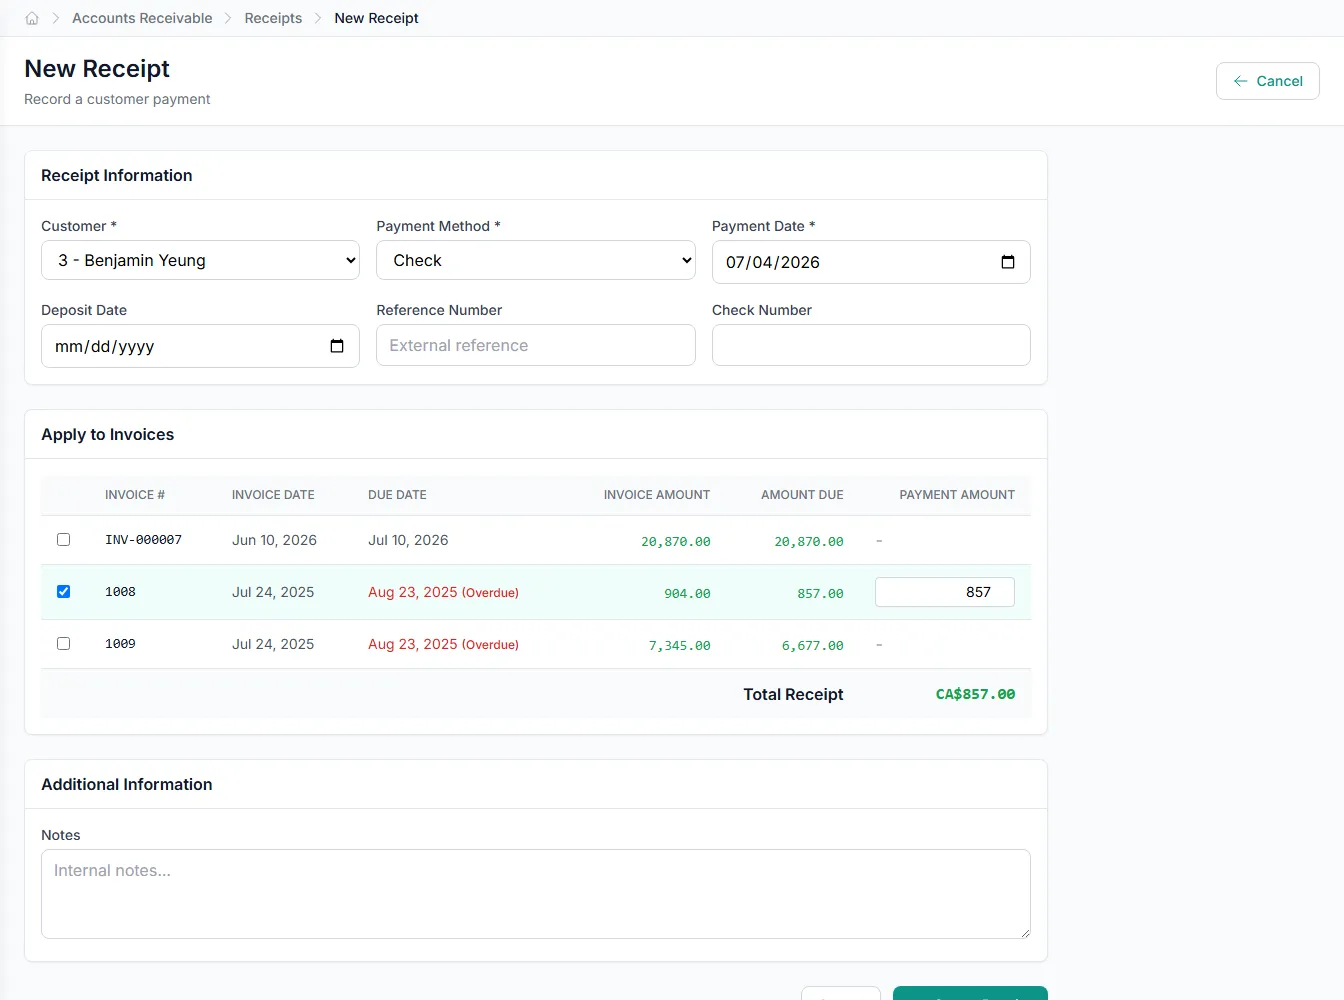The width and height of the screenshot is (1344, 1000).
Task: Click the Jun 10, 2026 invoice date
Action: [274, 540]
